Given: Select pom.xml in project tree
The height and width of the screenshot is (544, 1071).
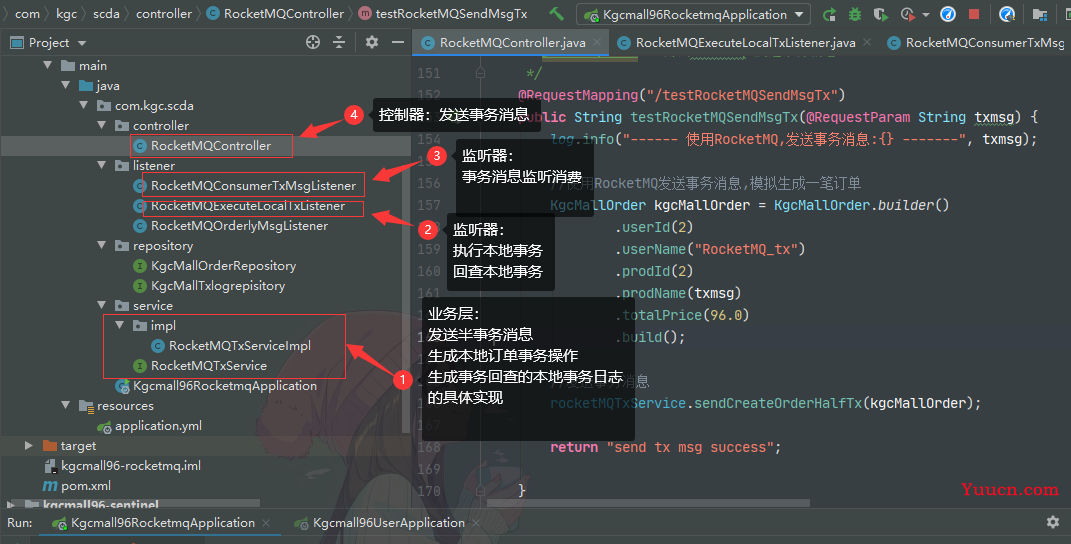Looking at the screenshot, I should click(x=85, y=486).
